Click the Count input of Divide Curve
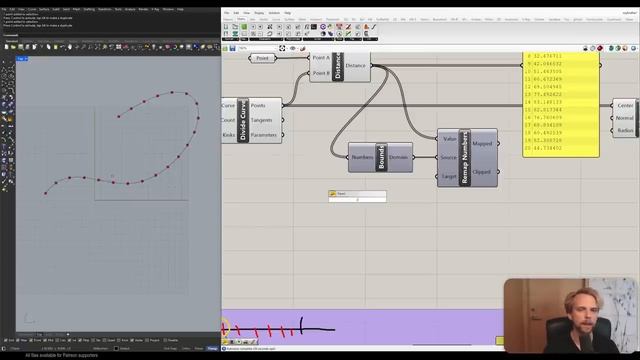Screen dimensions: 640x360 pyautogui.click(x=228, y=120)
